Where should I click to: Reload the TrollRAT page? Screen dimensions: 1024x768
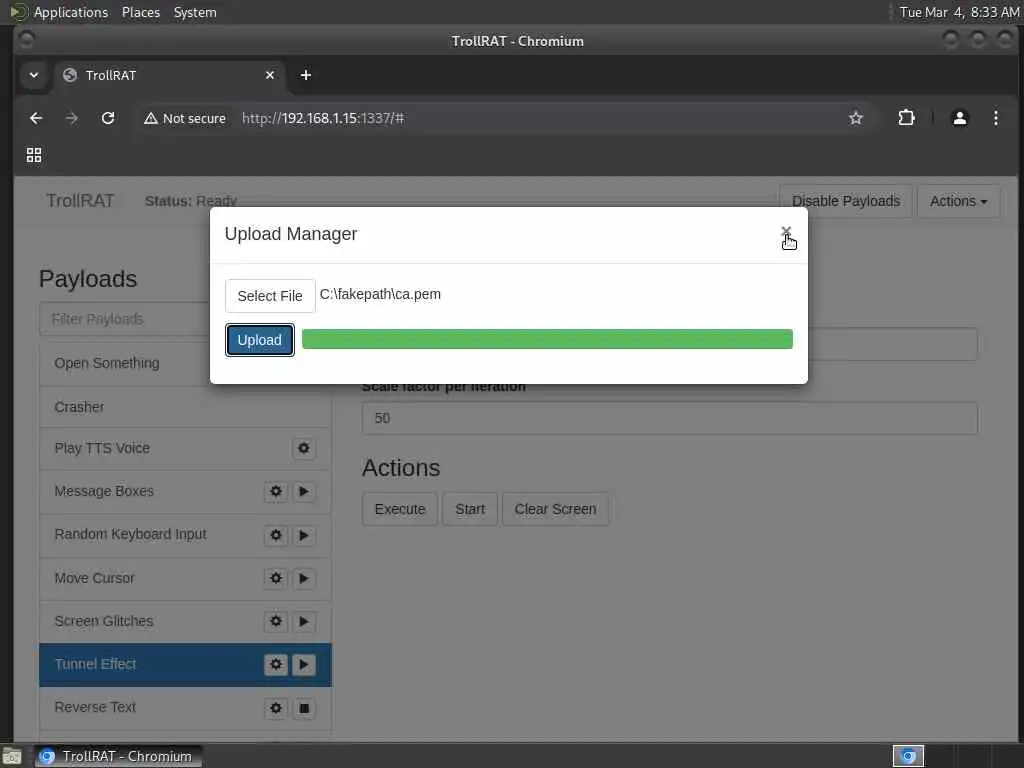(108, 118)
